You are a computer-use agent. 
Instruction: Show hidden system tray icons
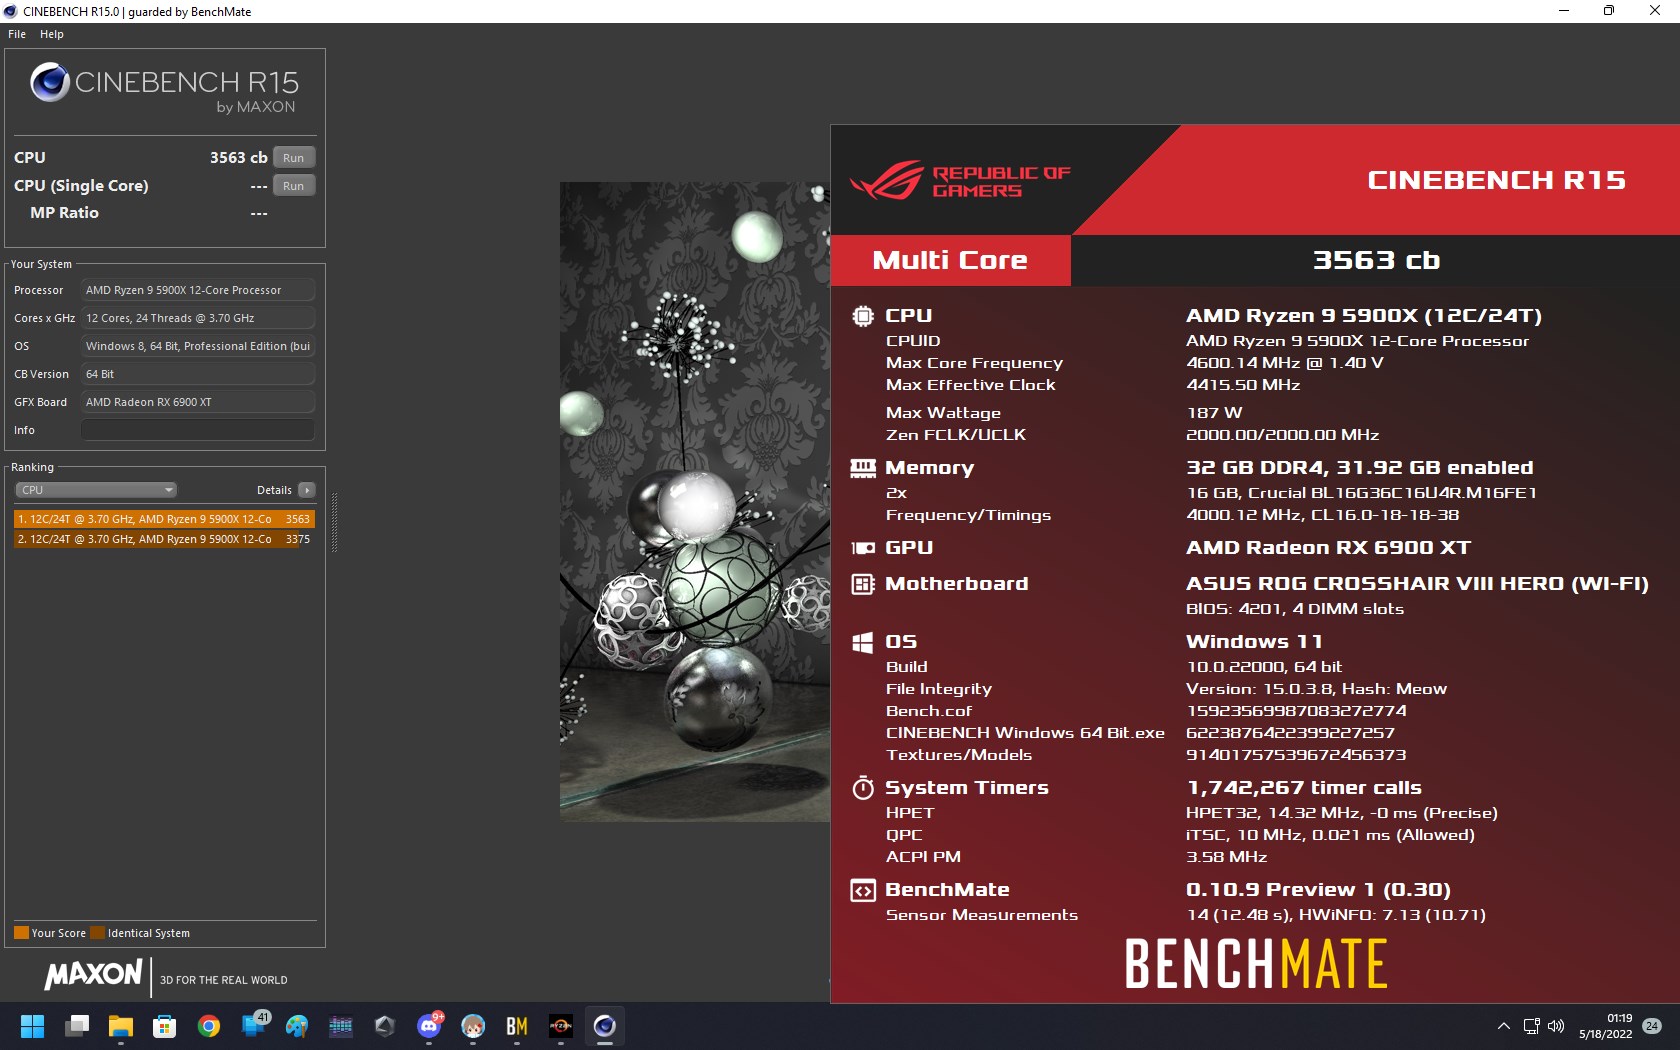pyautogui.click(x=1503, y=1026)
